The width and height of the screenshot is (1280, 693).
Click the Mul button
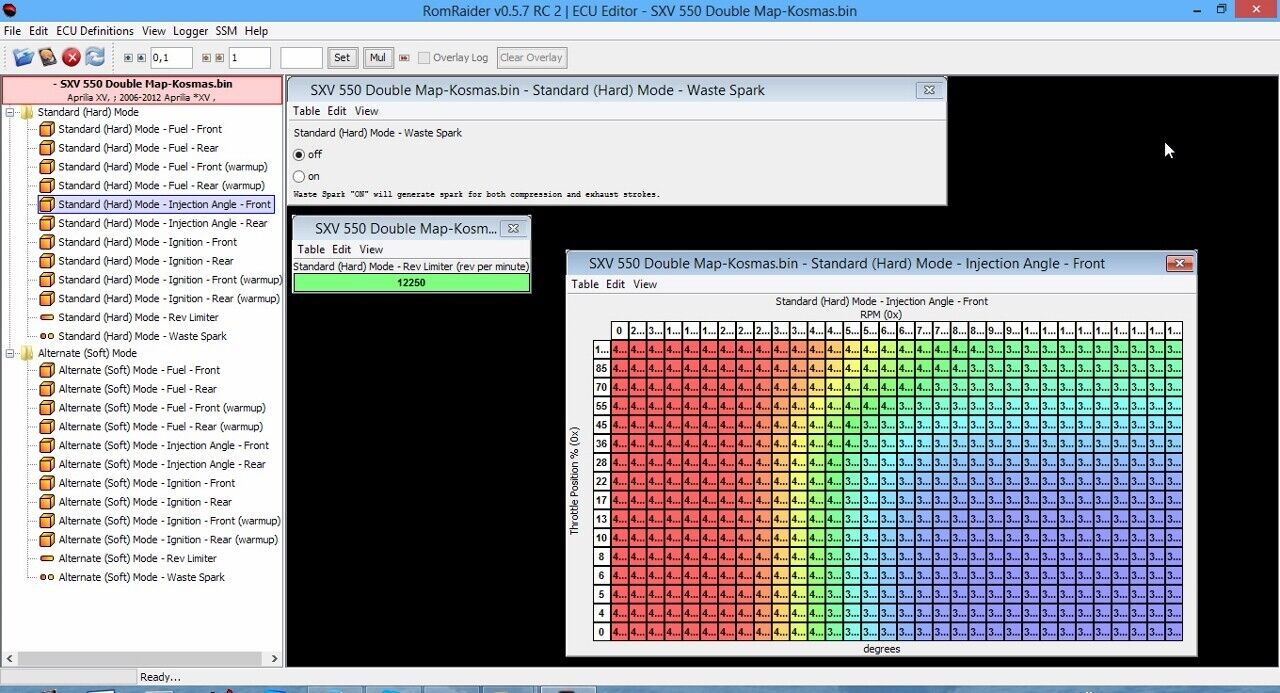[x=378, y=58]
